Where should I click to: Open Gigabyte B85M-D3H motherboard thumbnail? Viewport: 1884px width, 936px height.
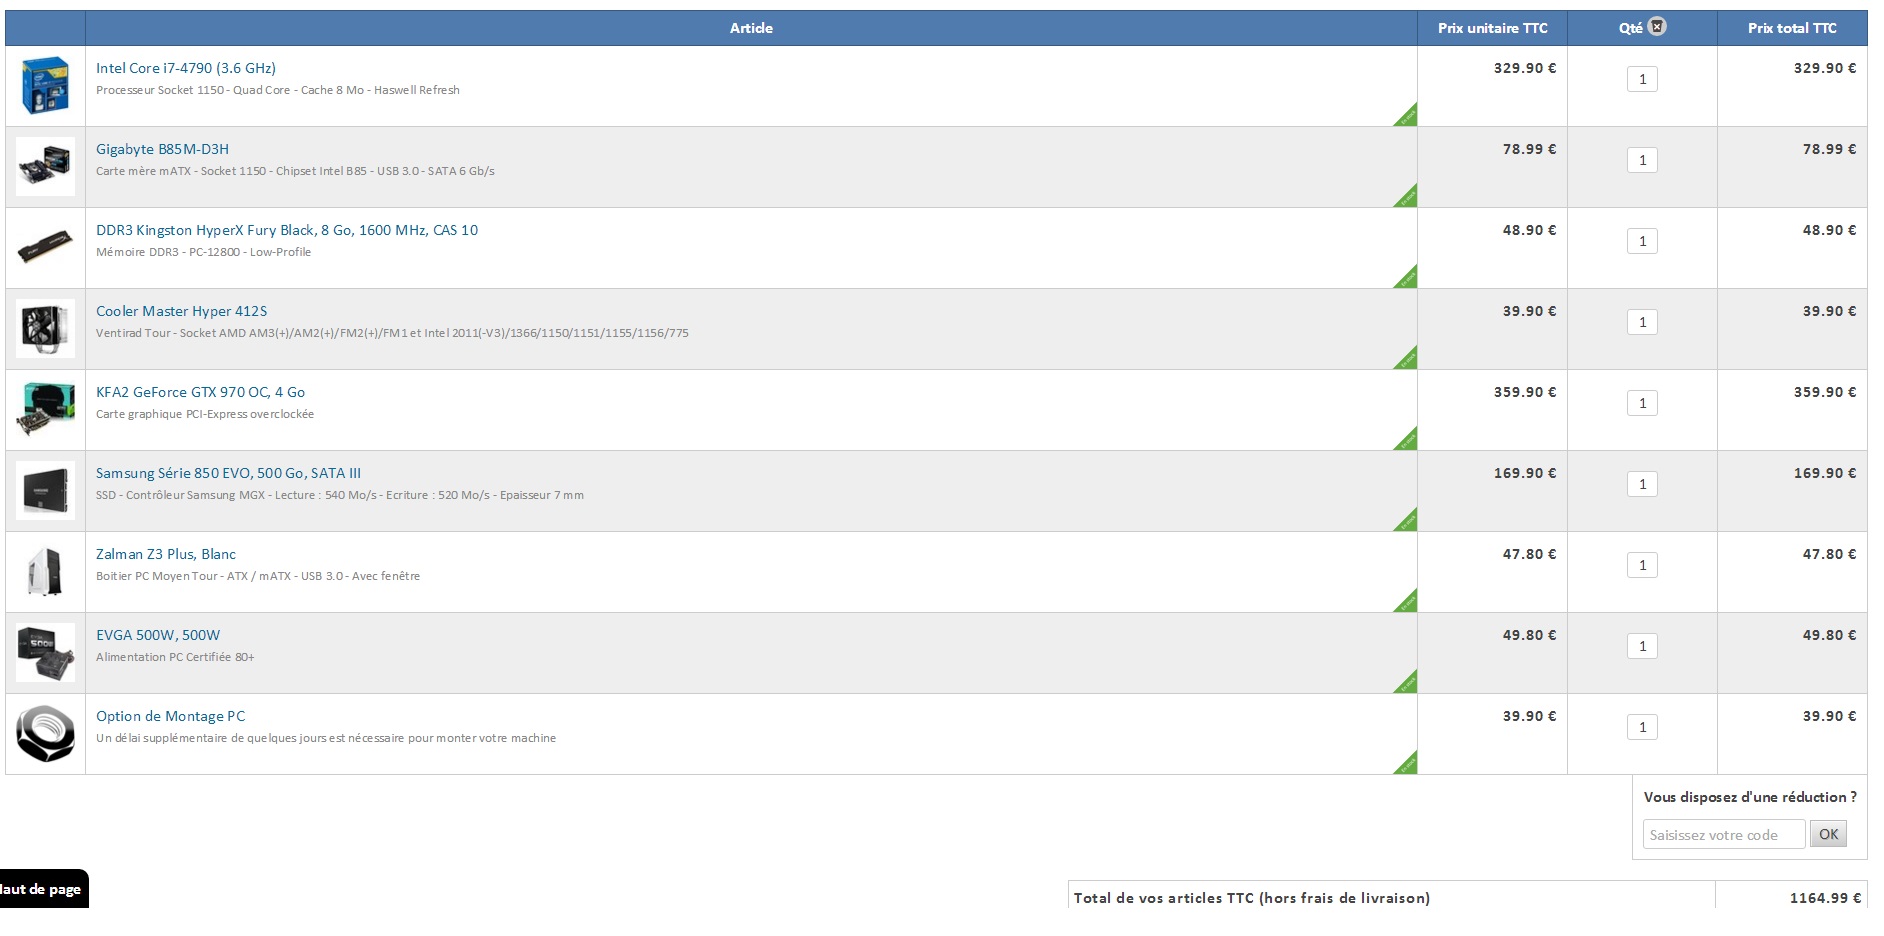45,166
